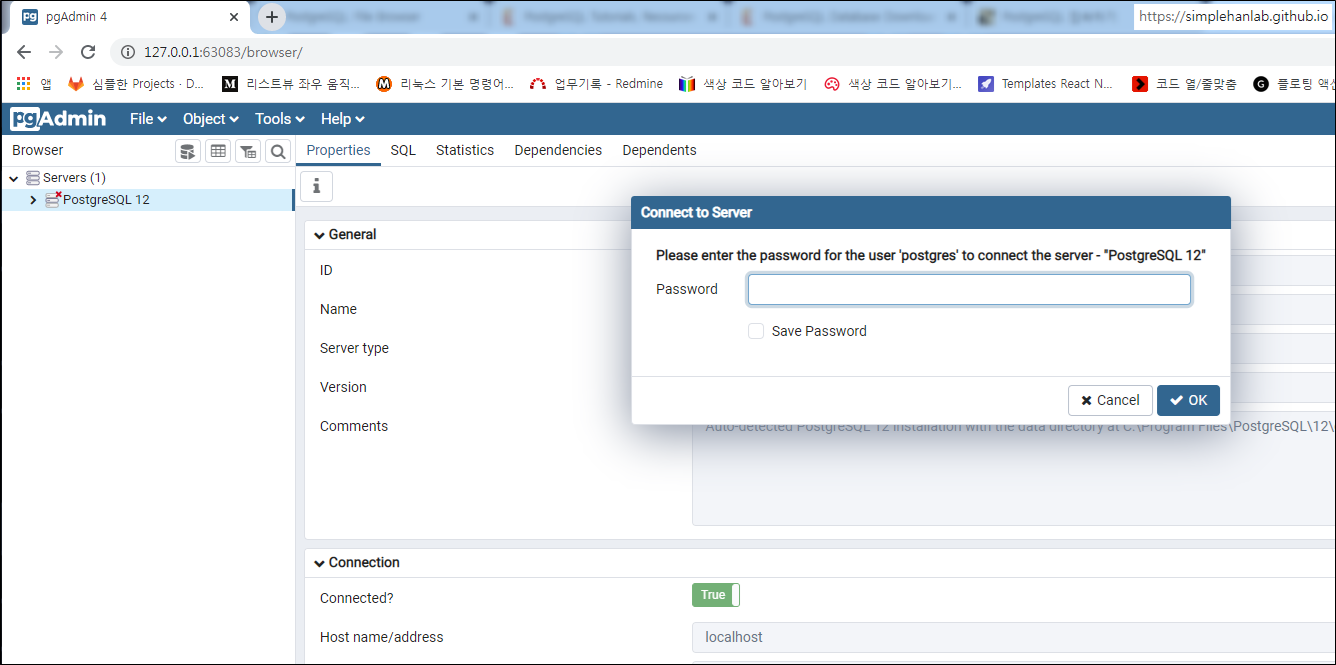The height and width of the screenshot is (665, 1336).
Task: Open the Templates React N... bookmark
Action: [x=1046, y=84]
